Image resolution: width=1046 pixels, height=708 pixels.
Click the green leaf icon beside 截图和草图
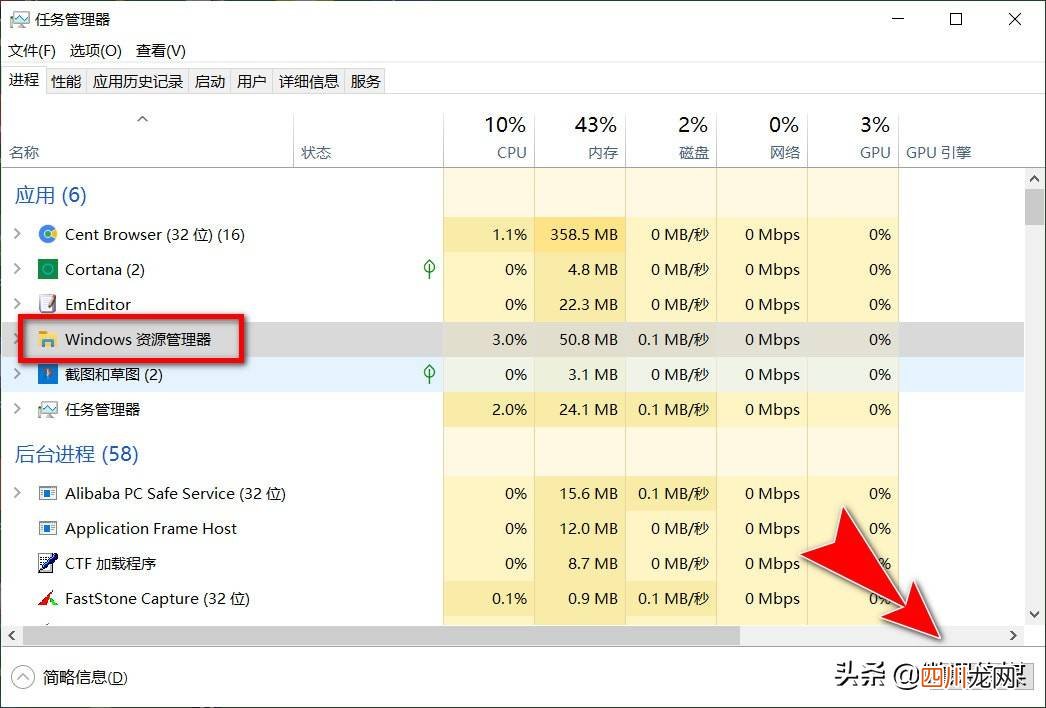point(430,374)
